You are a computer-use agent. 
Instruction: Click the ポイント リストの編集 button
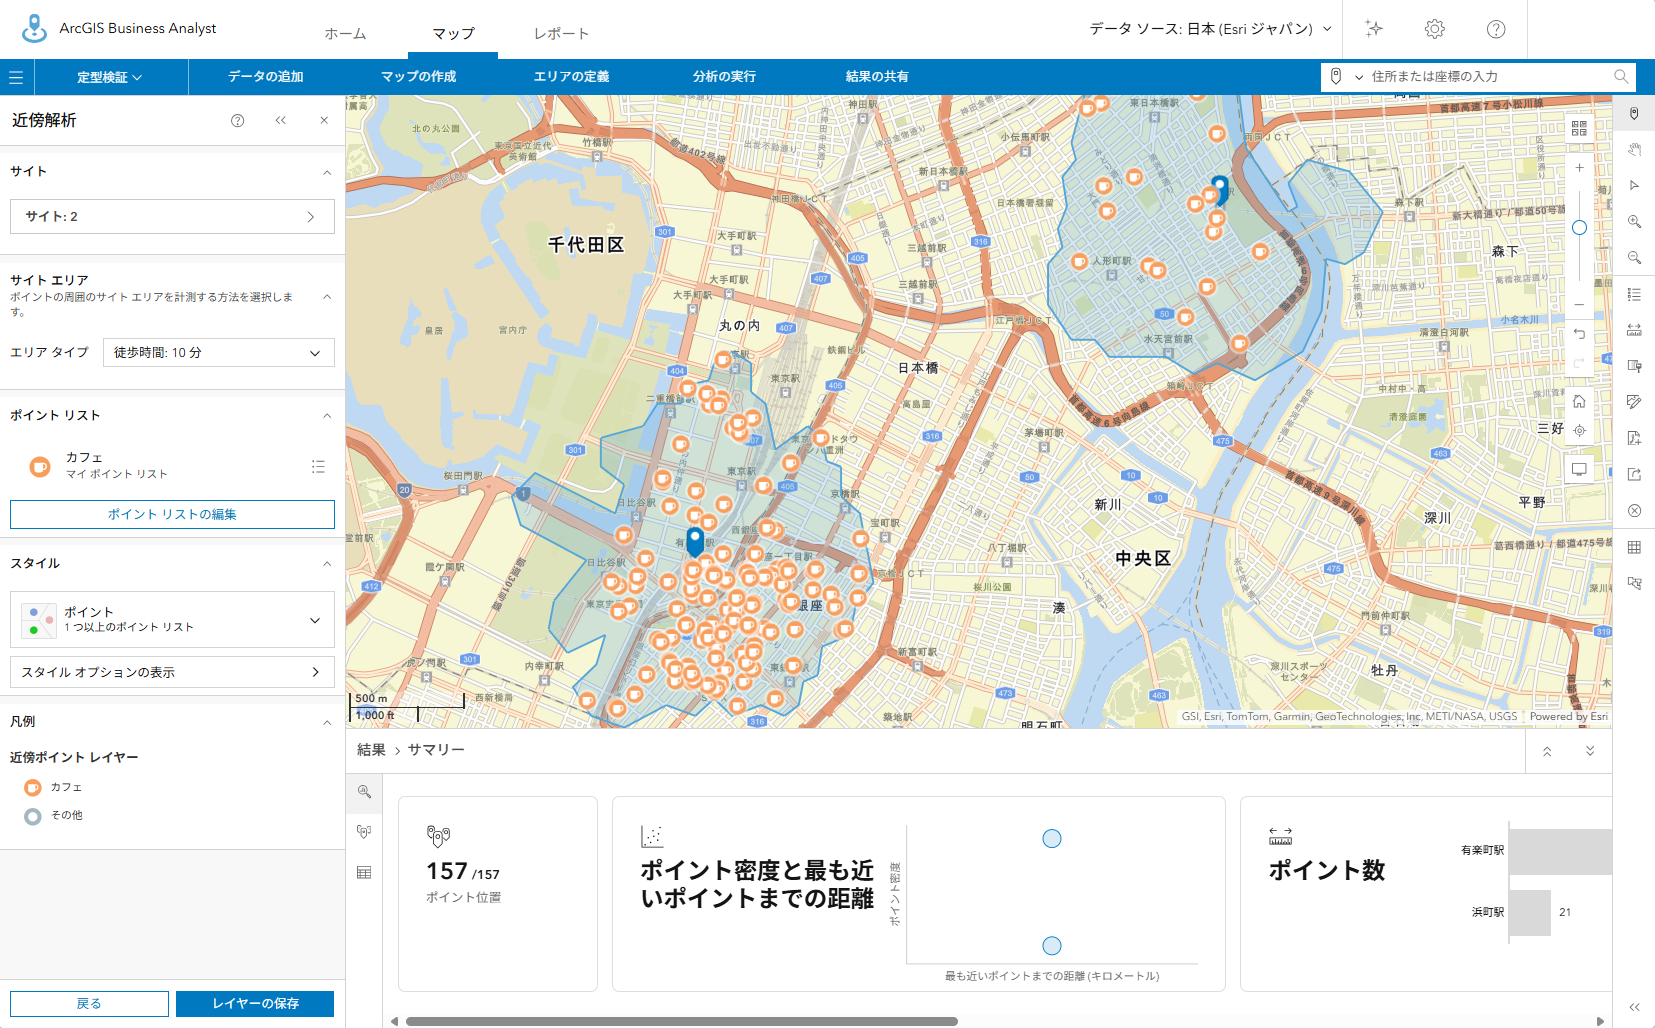point(172,515)
